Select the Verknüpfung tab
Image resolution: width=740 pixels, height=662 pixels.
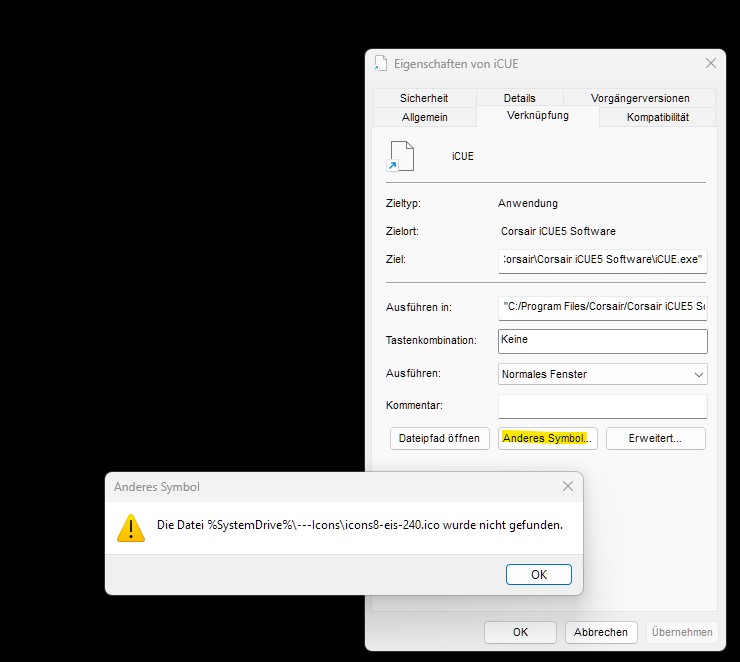[538, 116]
